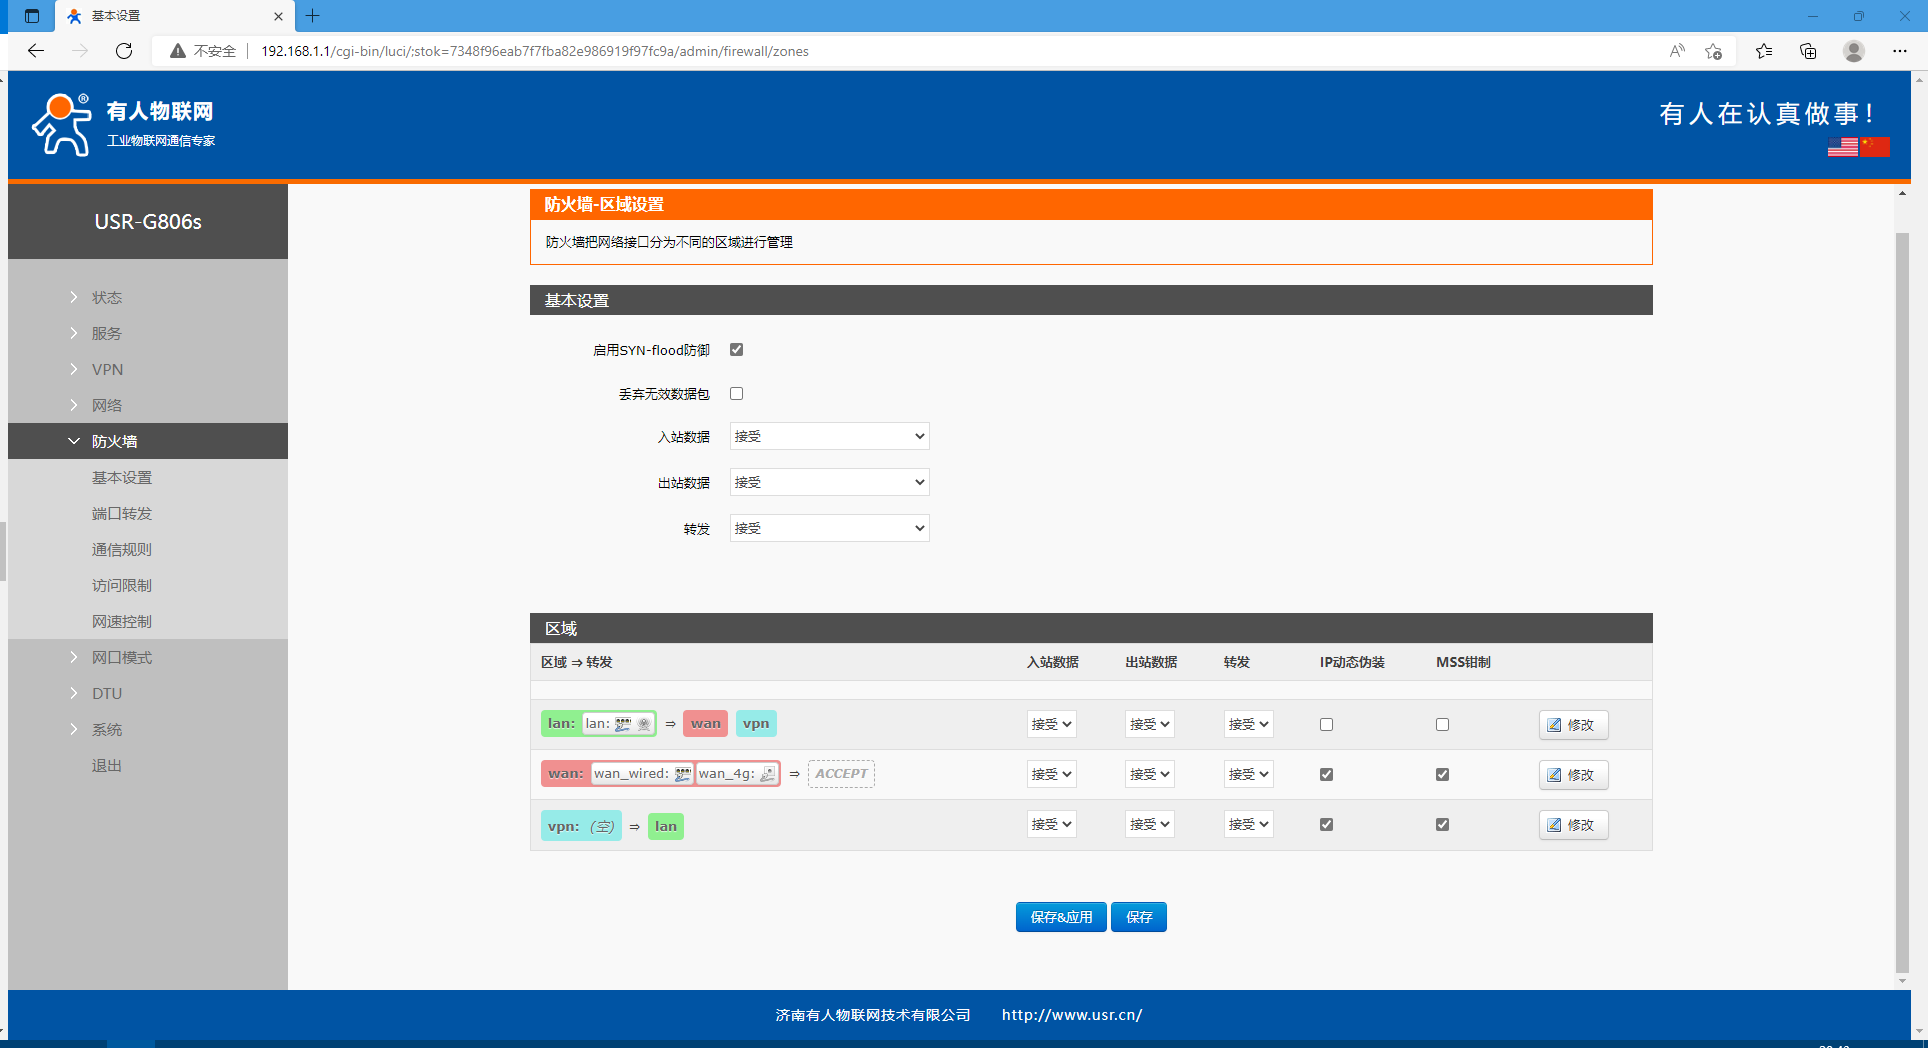Click the Chinese flag language icon

tap(1875, 147)
